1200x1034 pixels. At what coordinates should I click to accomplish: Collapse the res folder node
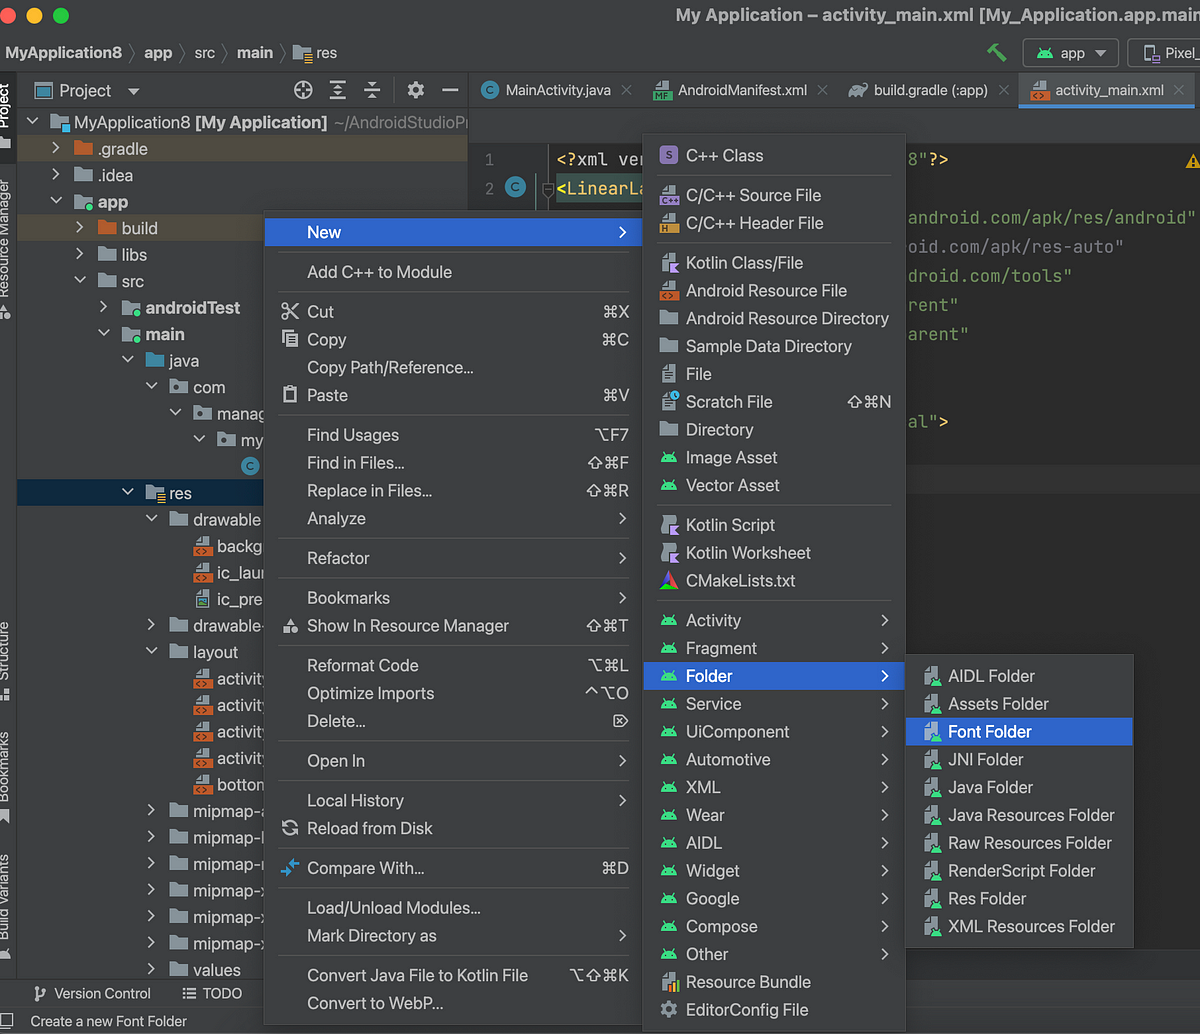tap(128, 493)
